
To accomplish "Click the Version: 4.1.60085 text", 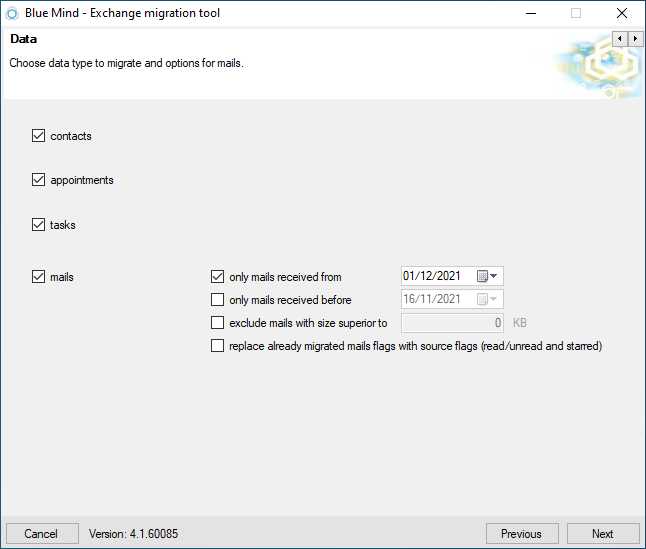I will (133, 534).
